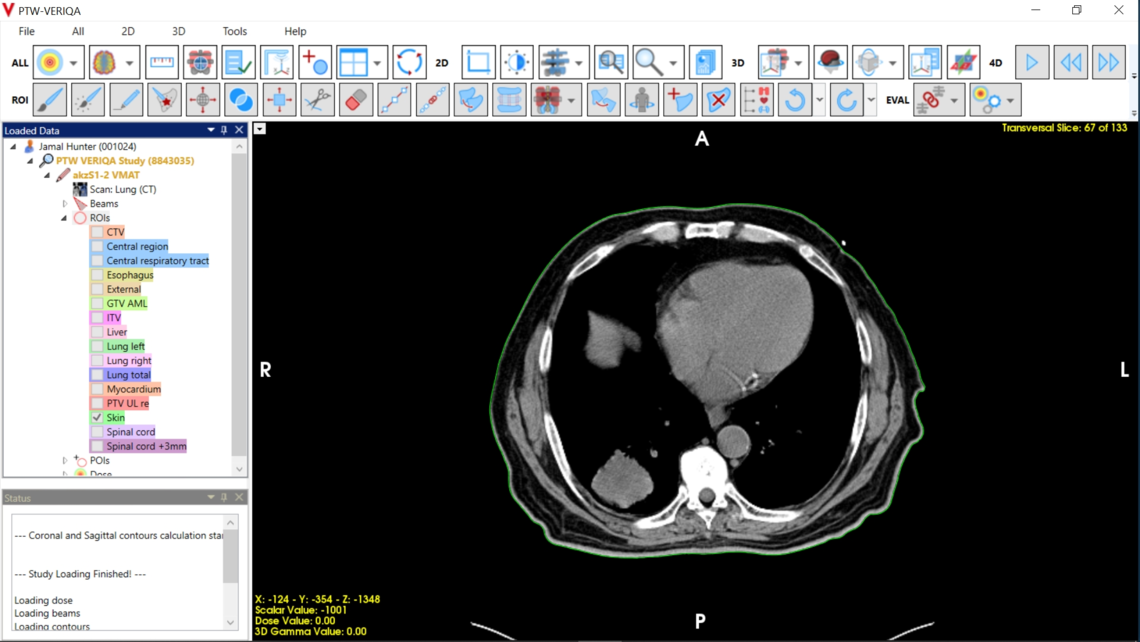Expand the Beams tree node
The height and width of the screenshot is (642, 1140).
(63, 203)
